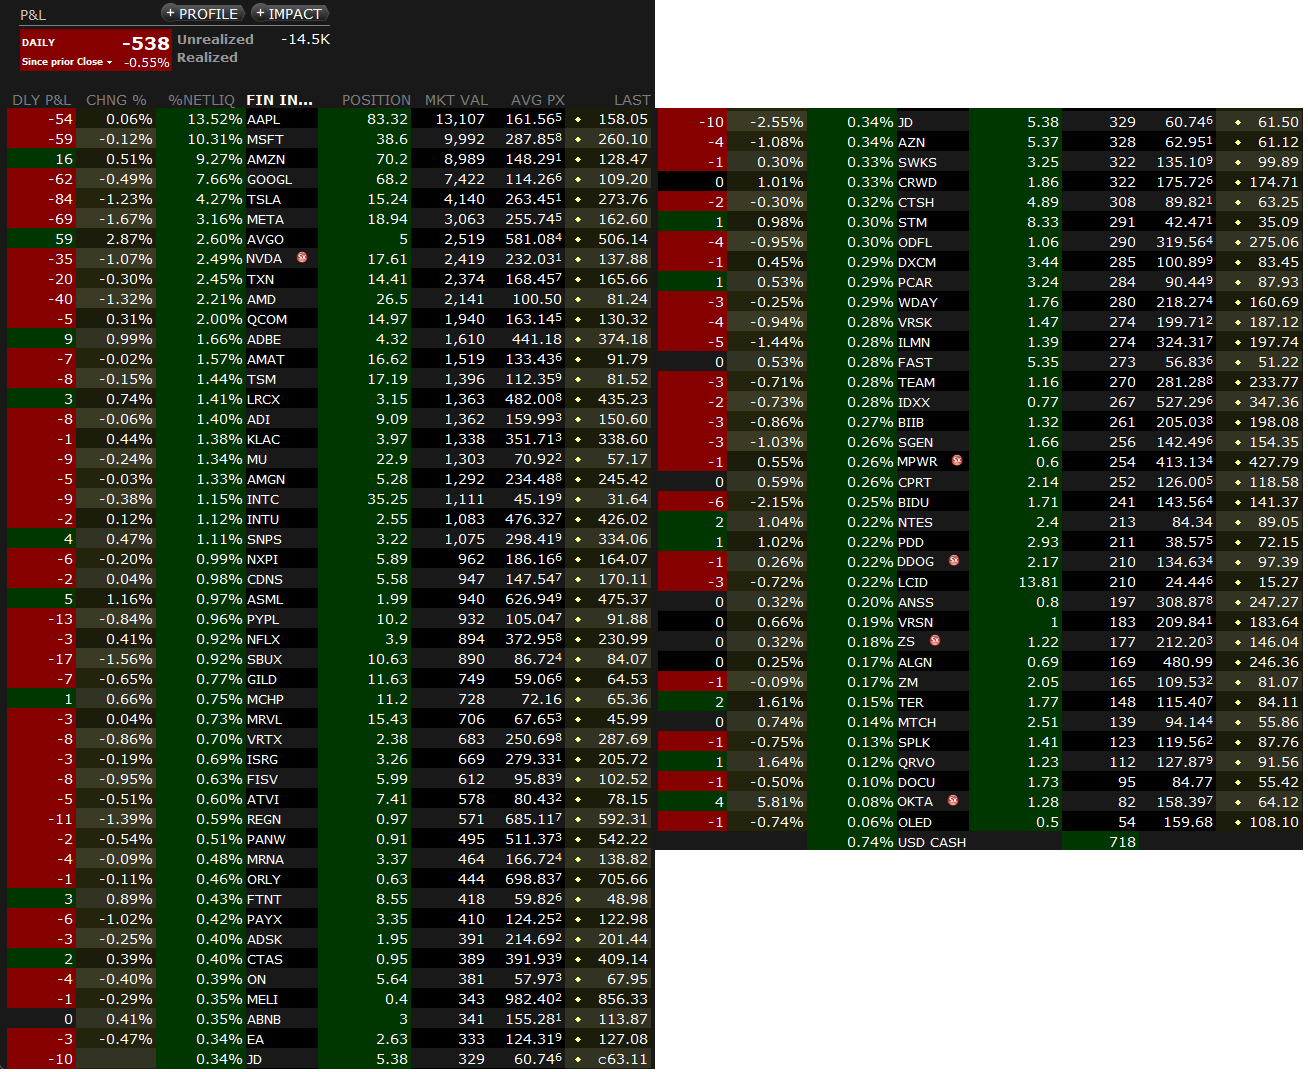
Task: Sort by AVG PX column header
Action: click(538, 100)
